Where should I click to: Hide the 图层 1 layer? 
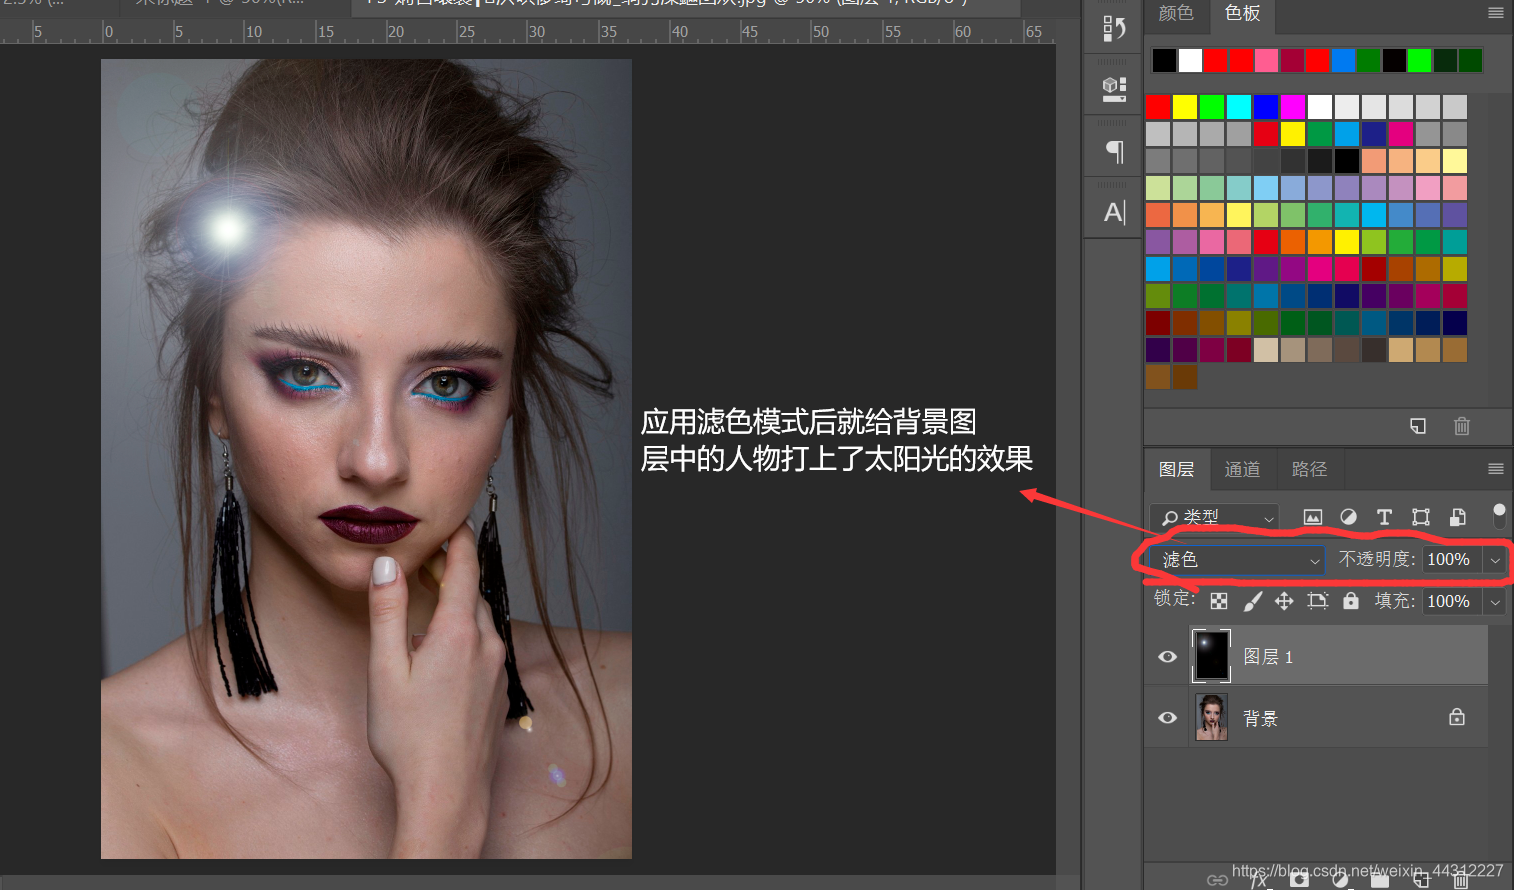tap(1167, 657)
